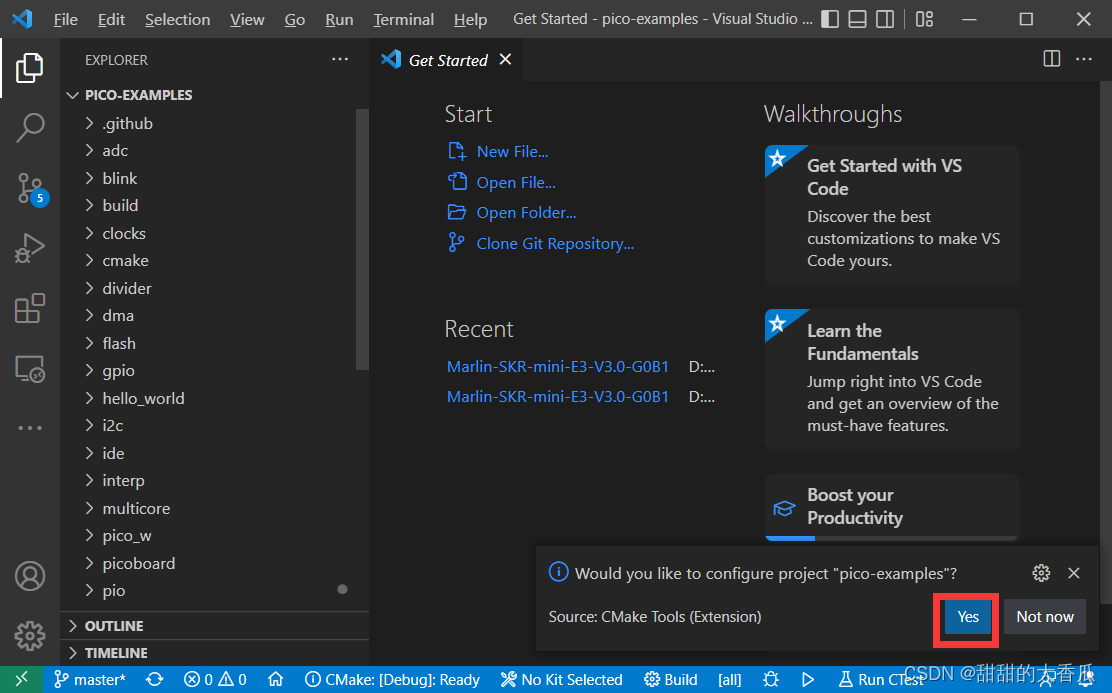Close the Get Started tab
Screen dimensions: 1112x693
[x=505, y=60]
